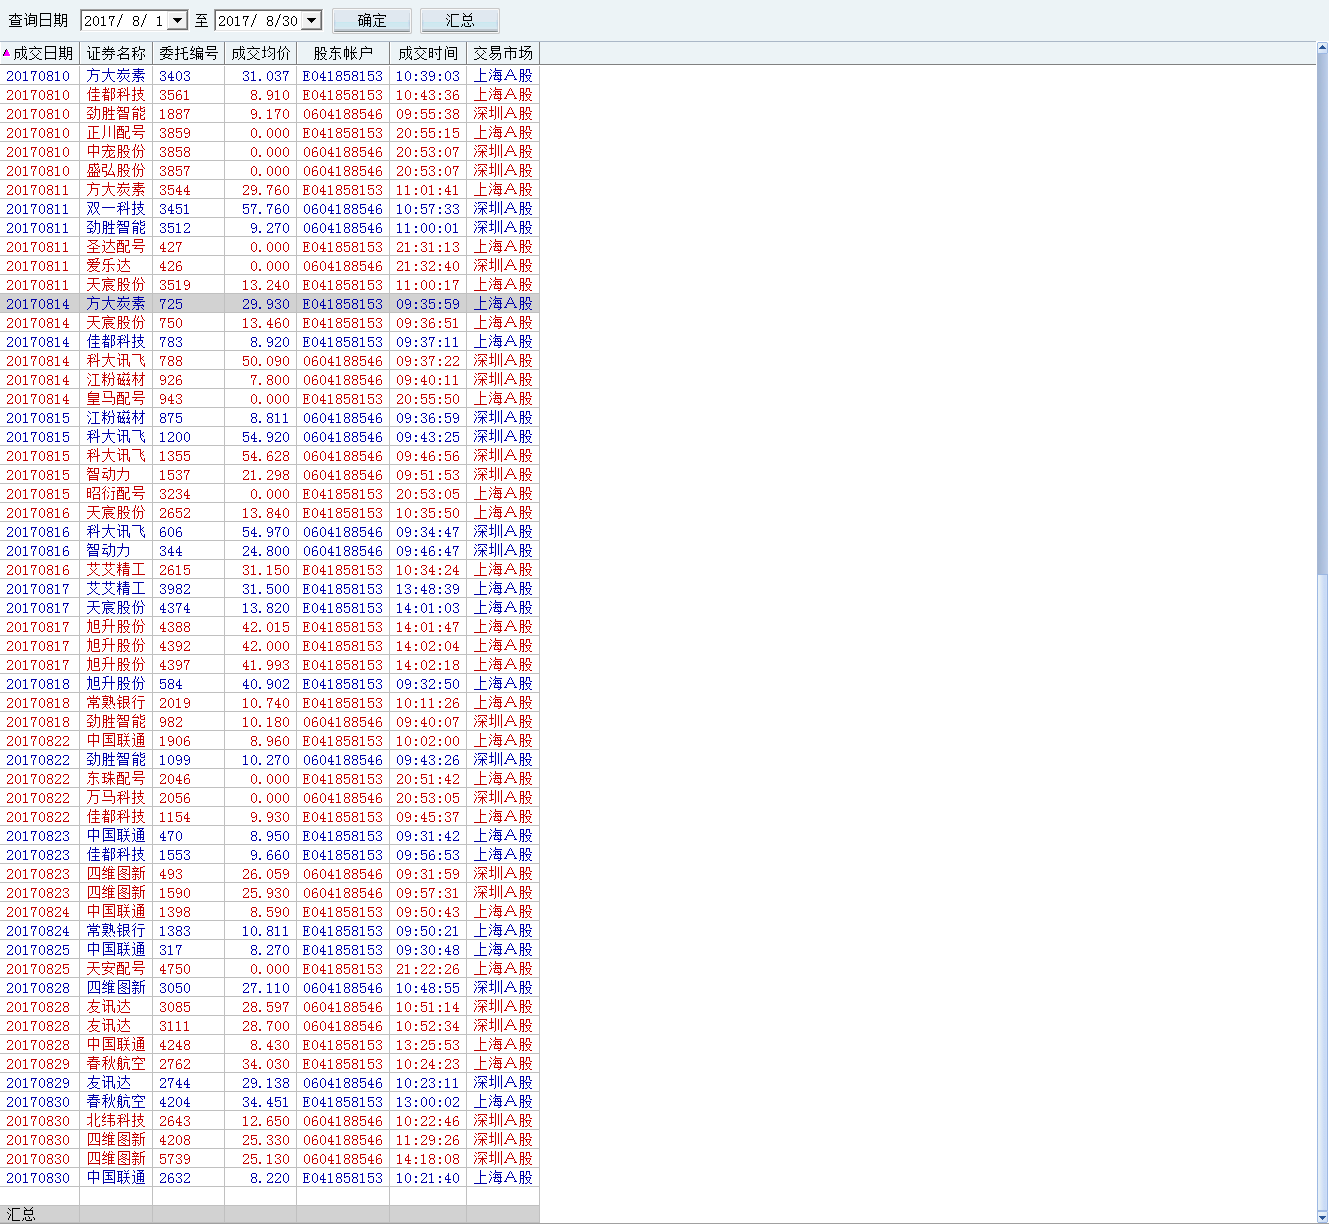Image resolution: width=1329 pixels, height=1224 pixels.
Task: Select 艾艾精工 row with order 2615
Action: 270,570
